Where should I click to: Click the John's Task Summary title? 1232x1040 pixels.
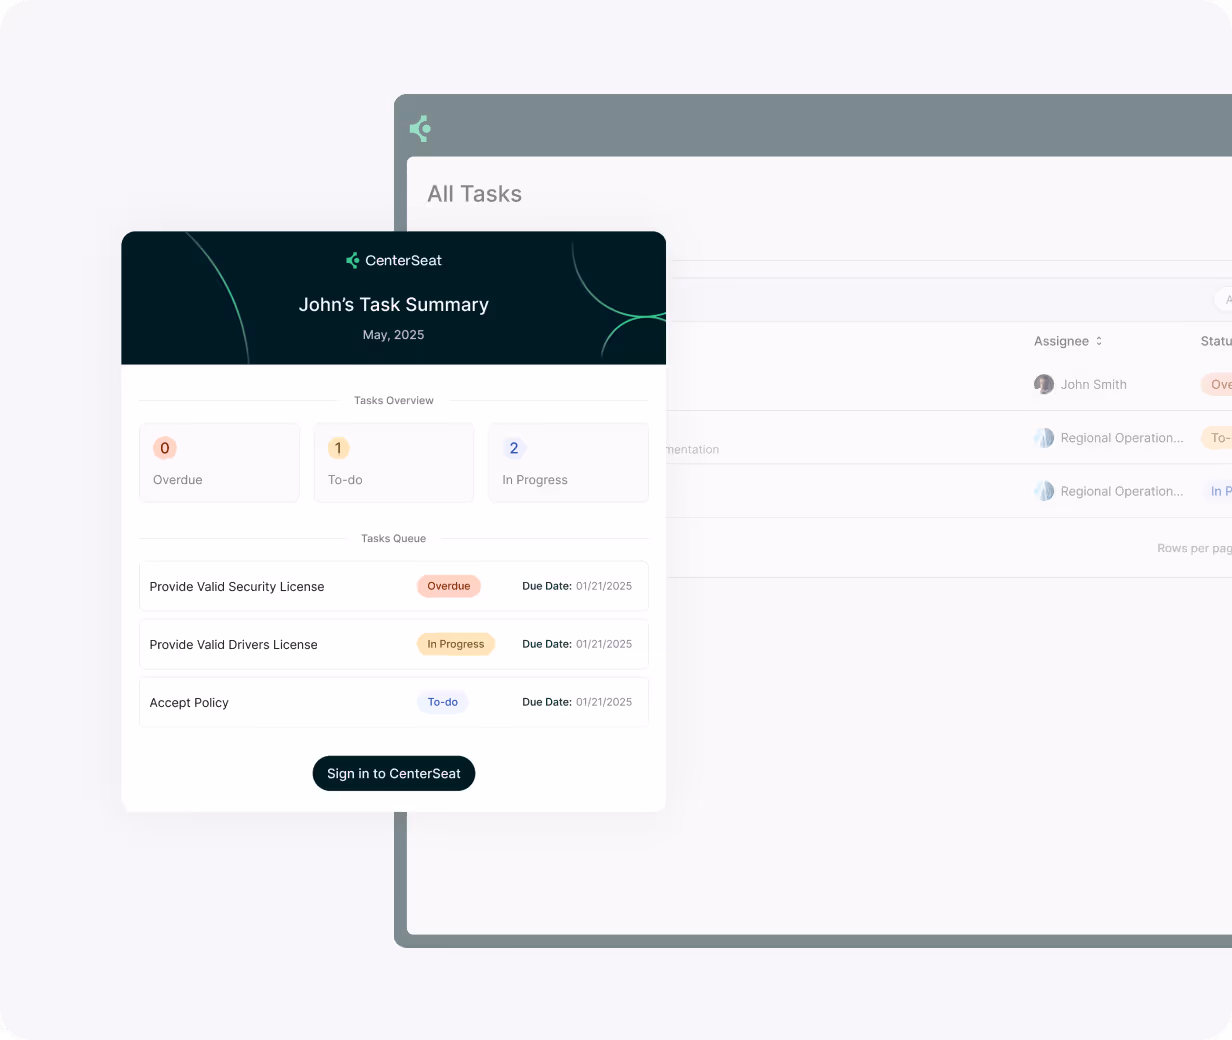(x=394, y=305)
